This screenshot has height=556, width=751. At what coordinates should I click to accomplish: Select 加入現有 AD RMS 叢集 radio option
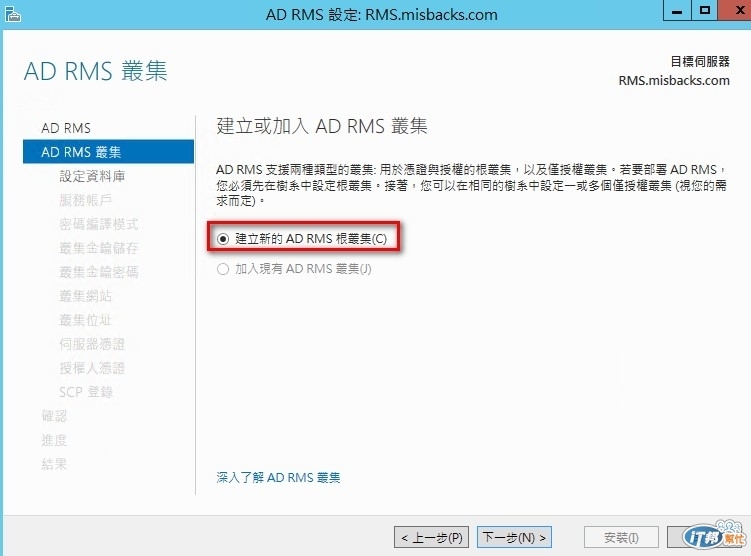coord(294,269)
